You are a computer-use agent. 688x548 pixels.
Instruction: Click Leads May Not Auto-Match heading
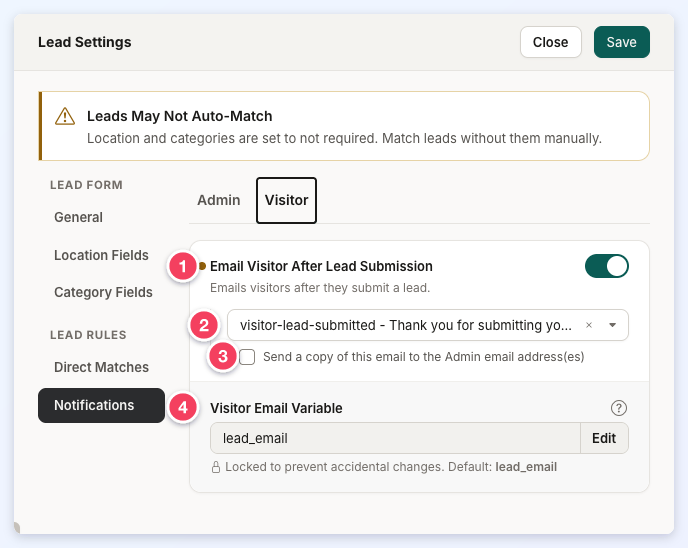tap(179, 116)
